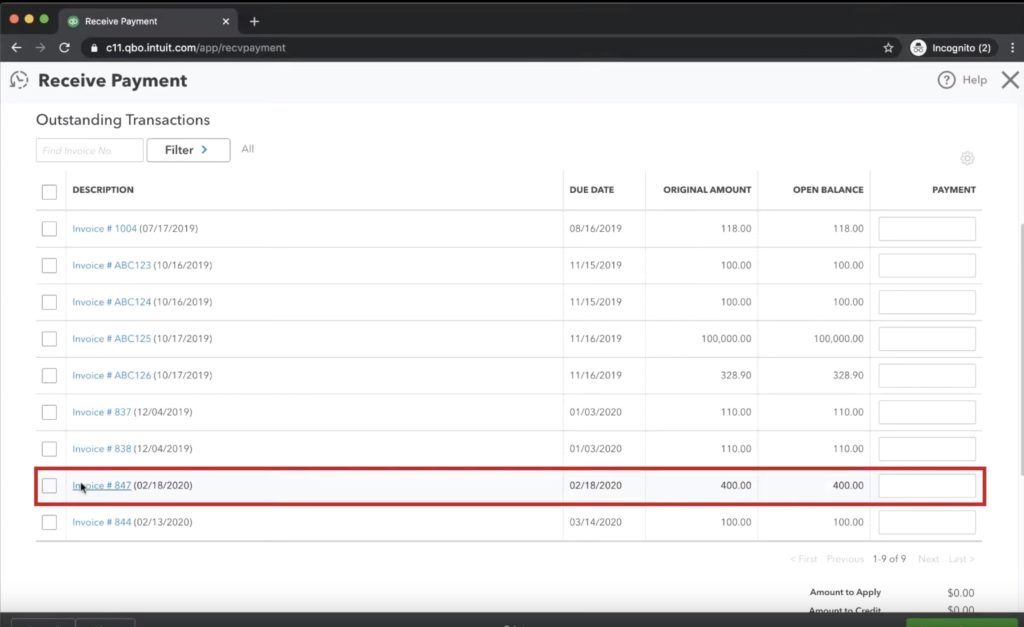Click payment field for Invoice # 1004
The image size is (1024, 627).
927,229
